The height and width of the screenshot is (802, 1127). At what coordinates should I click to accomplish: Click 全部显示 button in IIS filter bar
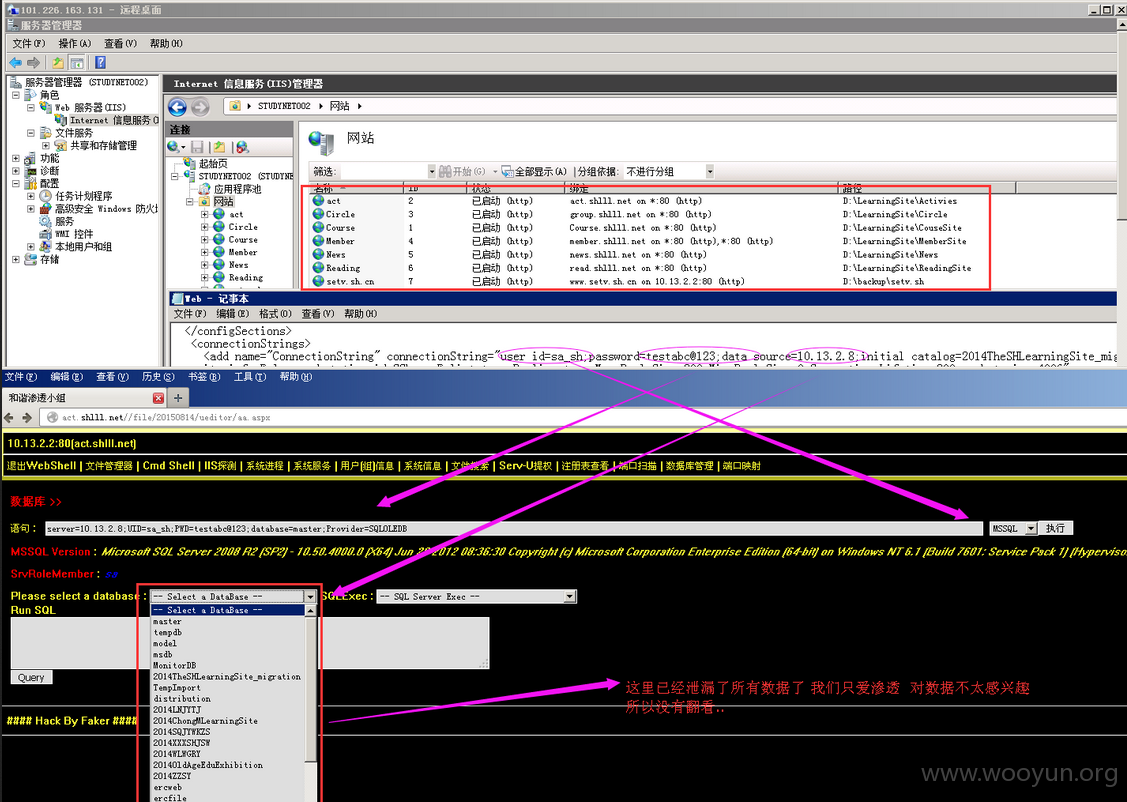coord(534,172)
